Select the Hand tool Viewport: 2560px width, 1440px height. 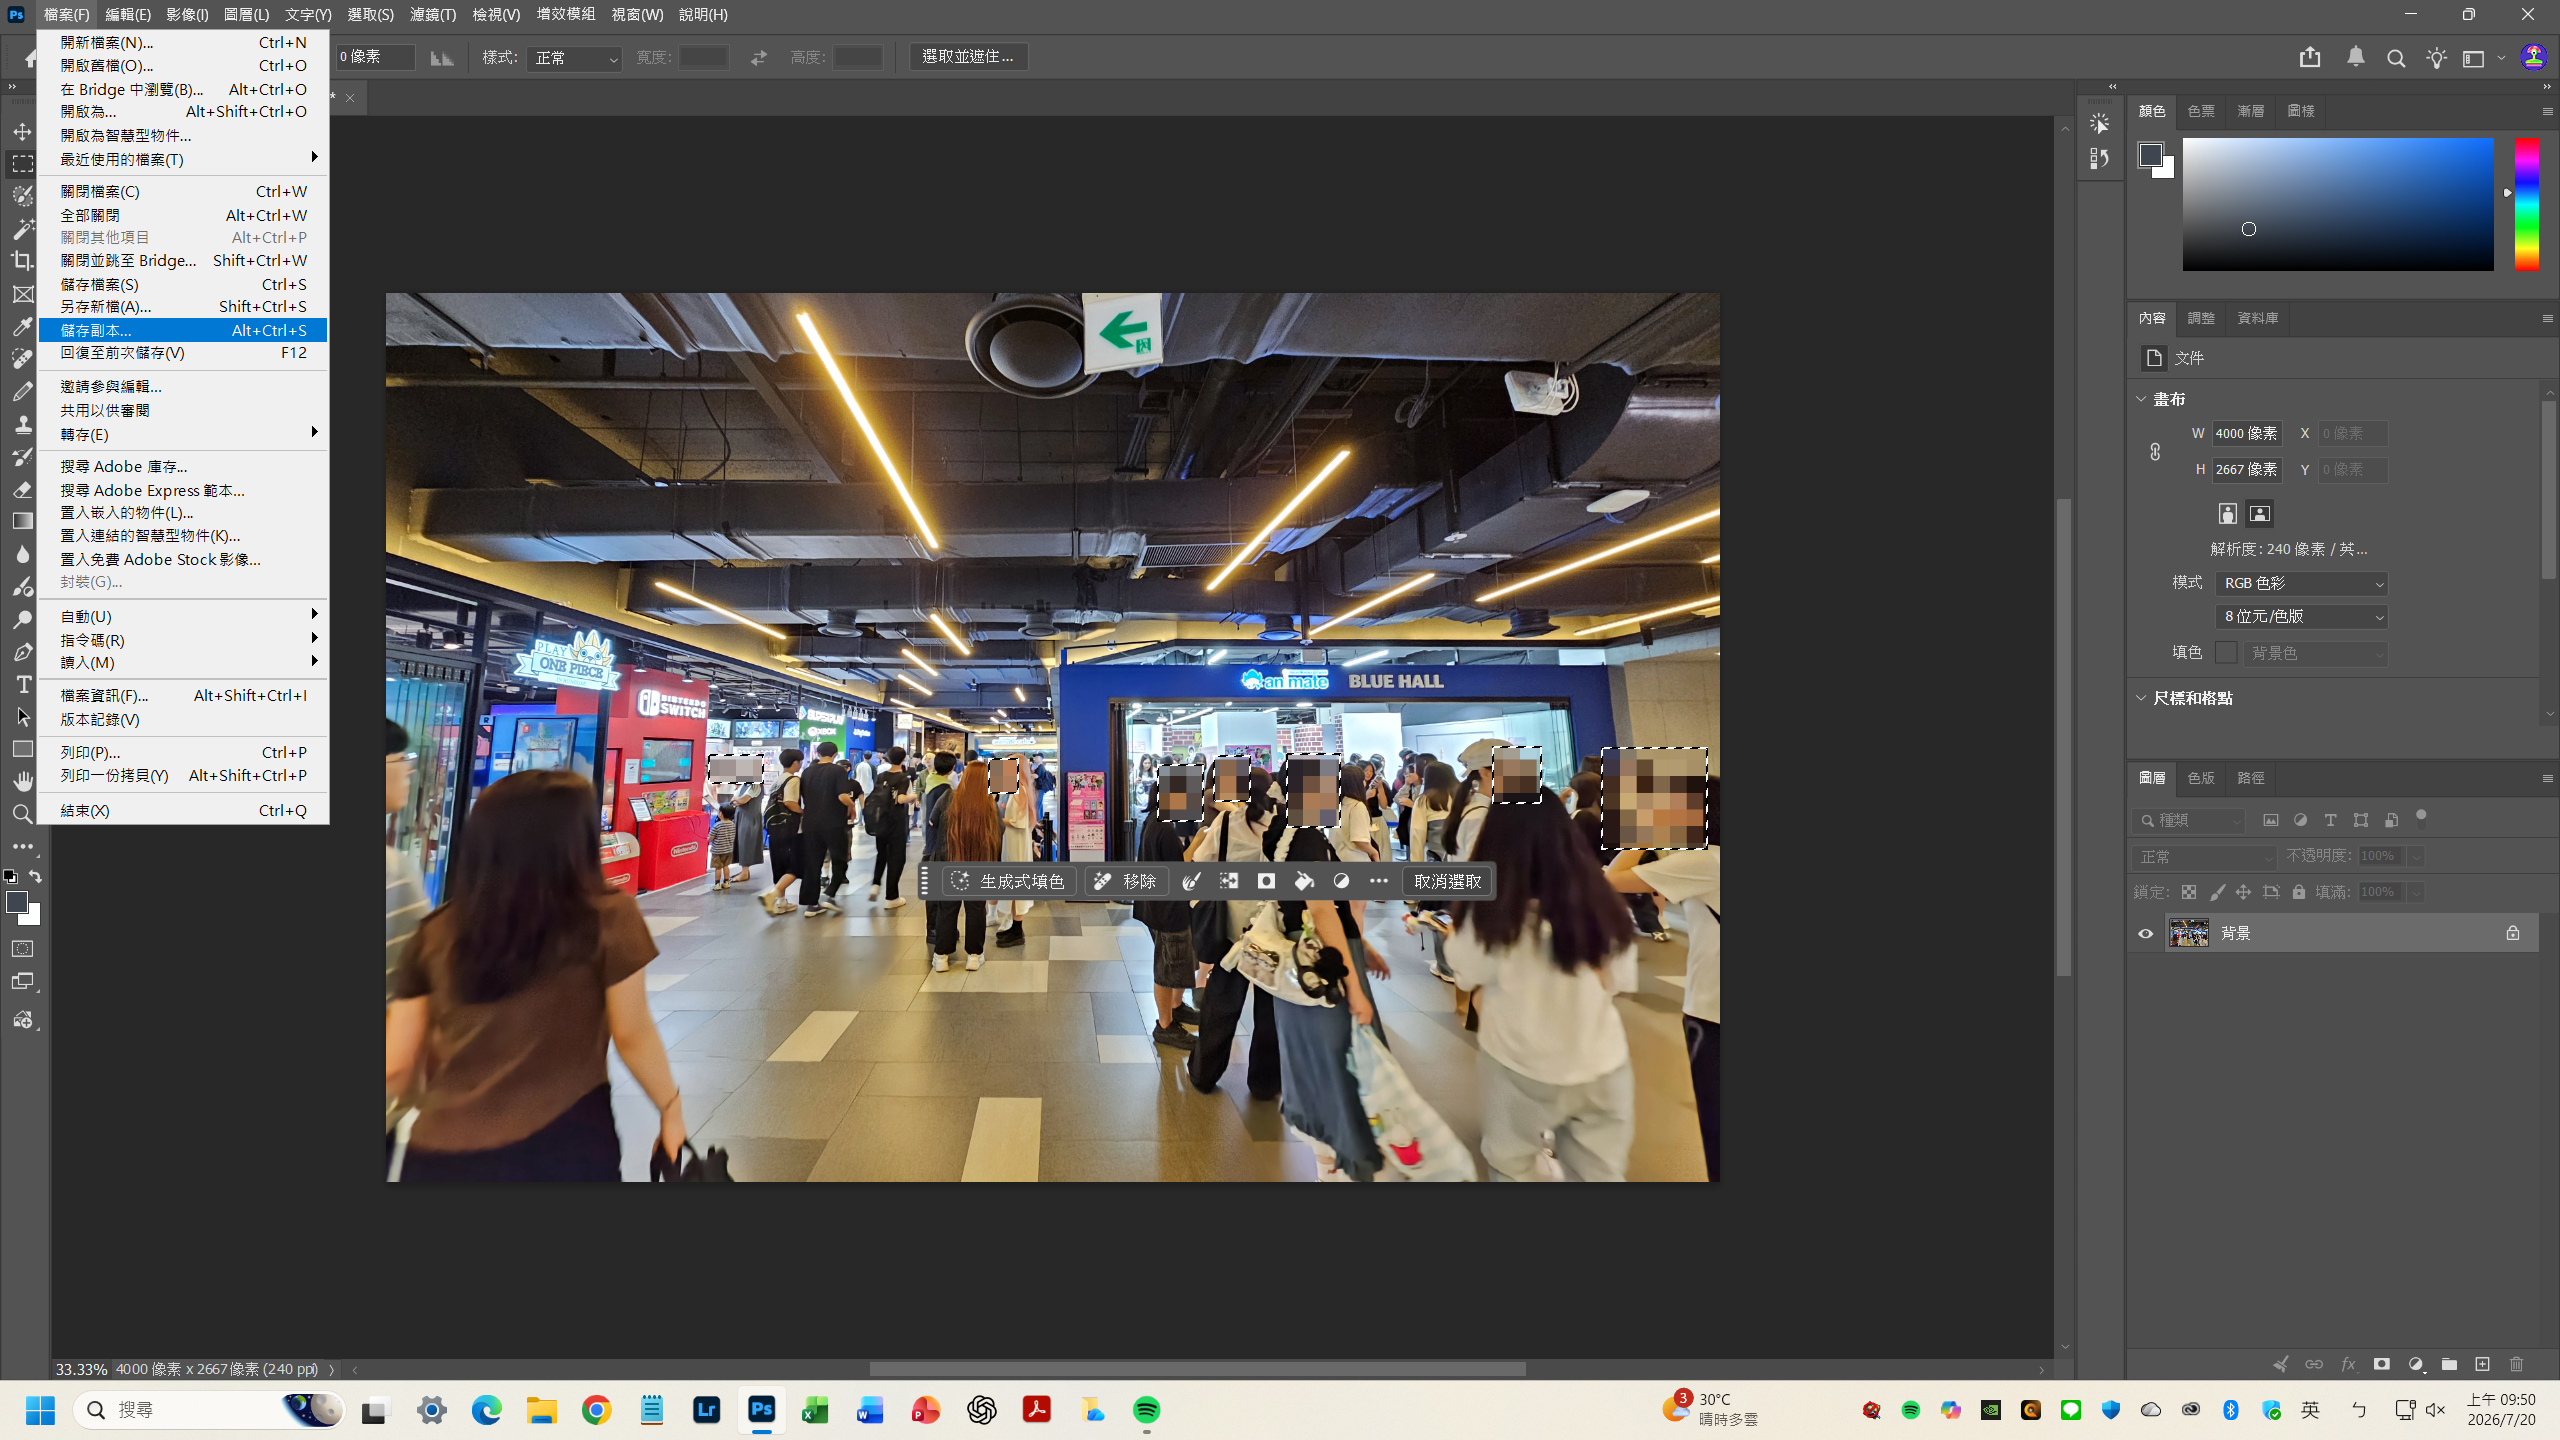point(22,781)
